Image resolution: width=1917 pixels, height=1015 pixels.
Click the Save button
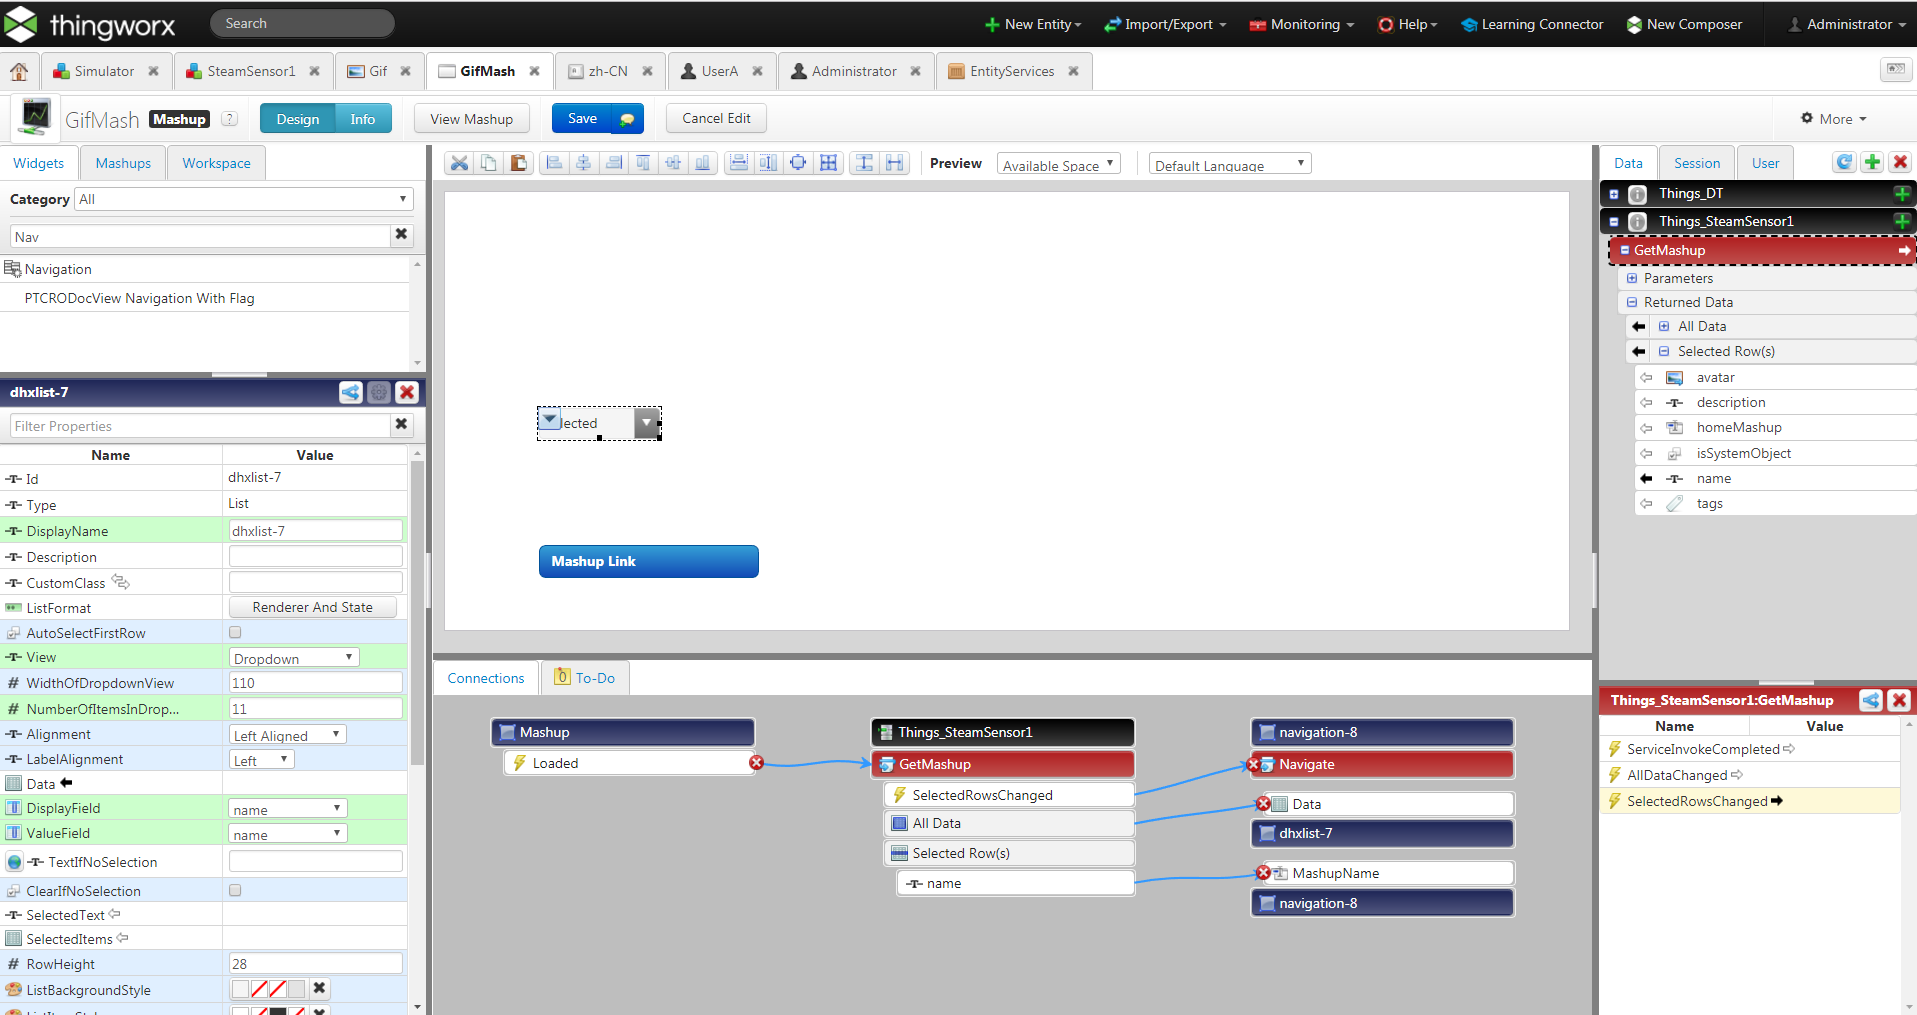coord(582,118)
